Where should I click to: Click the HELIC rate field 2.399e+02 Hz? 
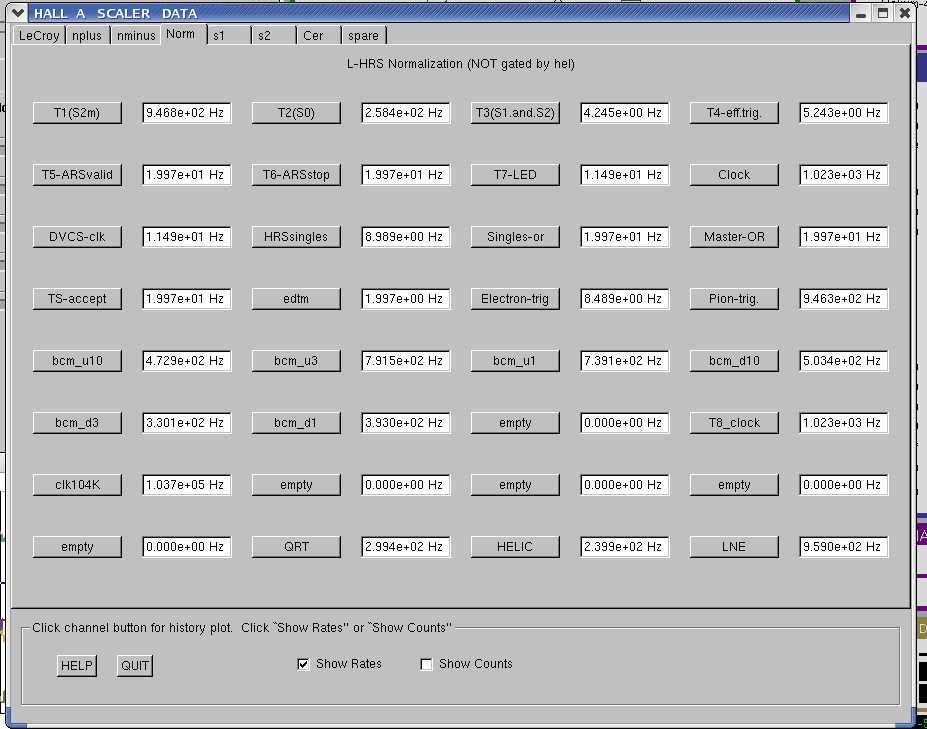pyautogui.click(x=625, y=547)
